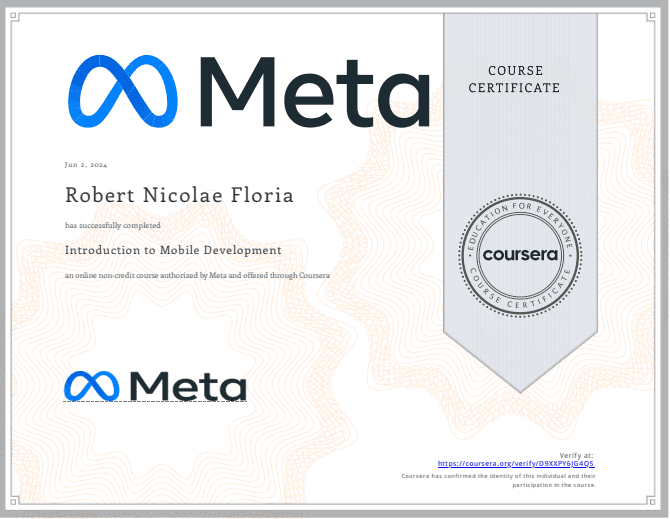Click the large Meta wordmark at top

[x=315, y=92]
